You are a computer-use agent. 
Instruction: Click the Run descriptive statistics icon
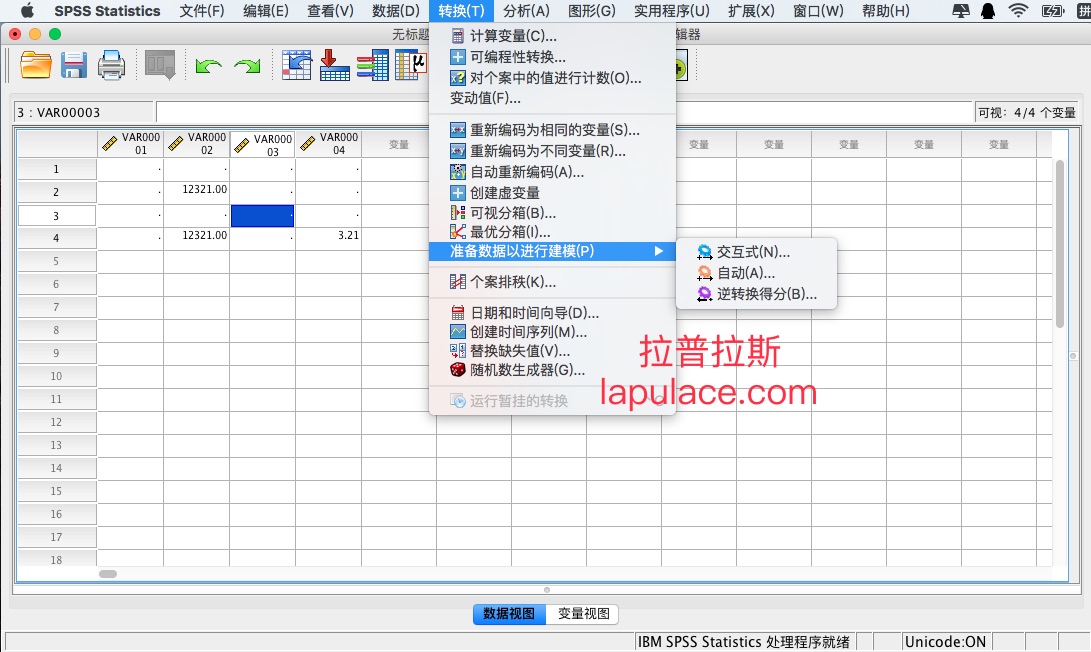pos(411,65)
